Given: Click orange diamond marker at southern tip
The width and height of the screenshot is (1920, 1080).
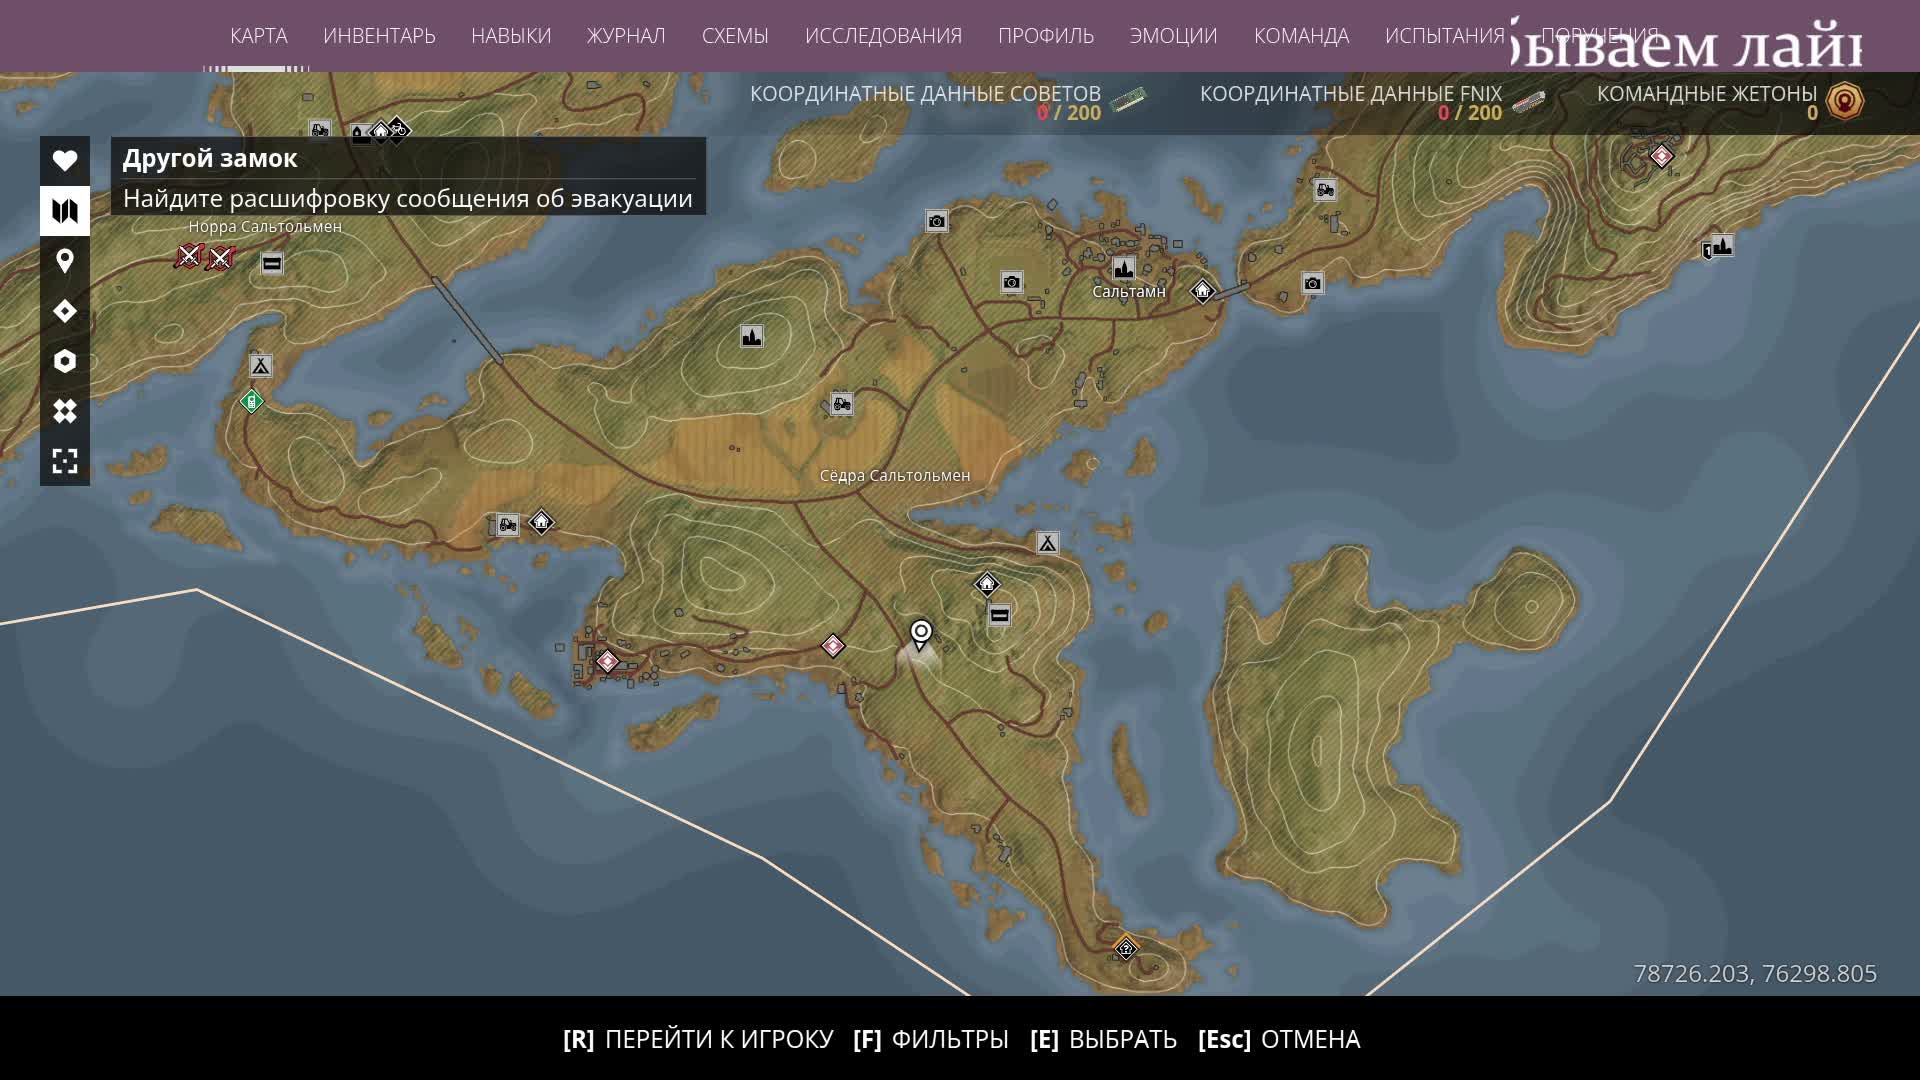Looking at the screenshot, I should click(x=1126, y=948).
